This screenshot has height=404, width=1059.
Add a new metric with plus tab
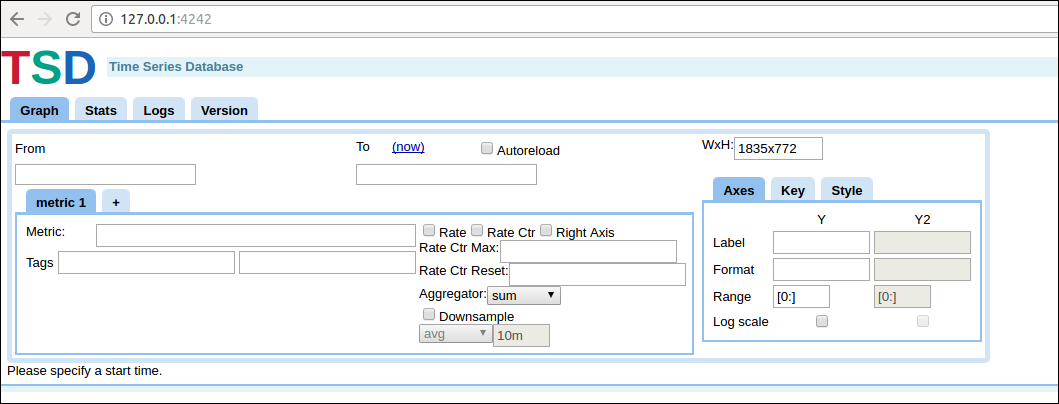click(116, 202)
